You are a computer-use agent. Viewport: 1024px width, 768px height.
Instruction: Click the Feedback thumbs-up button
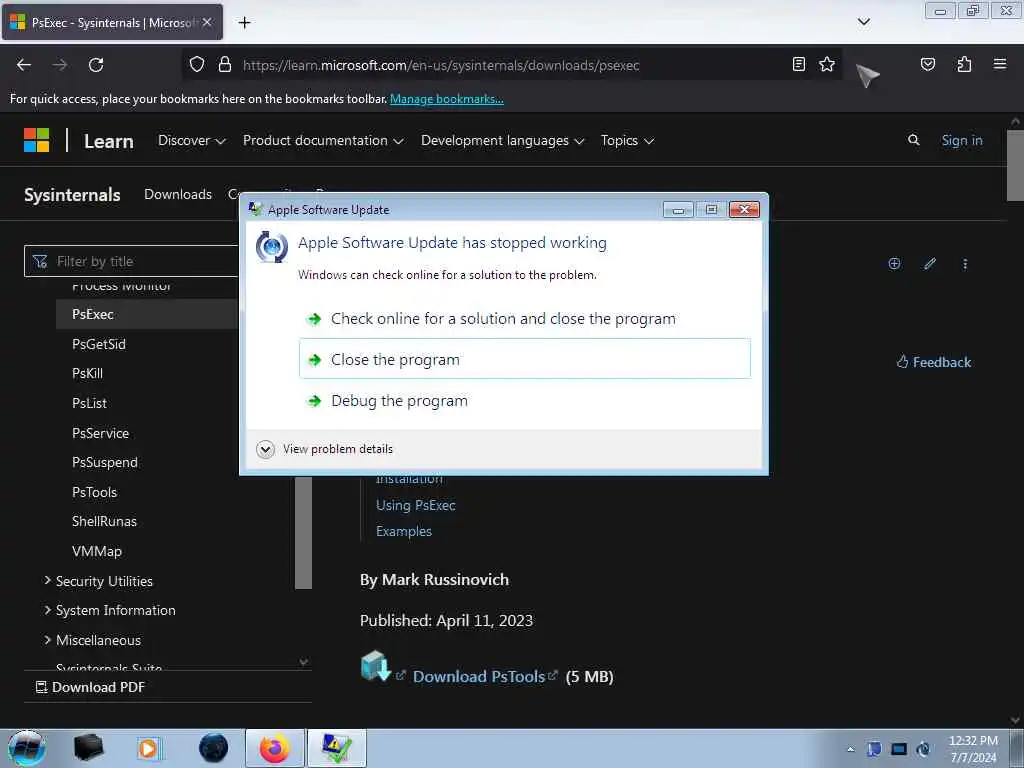click(933, 362)
